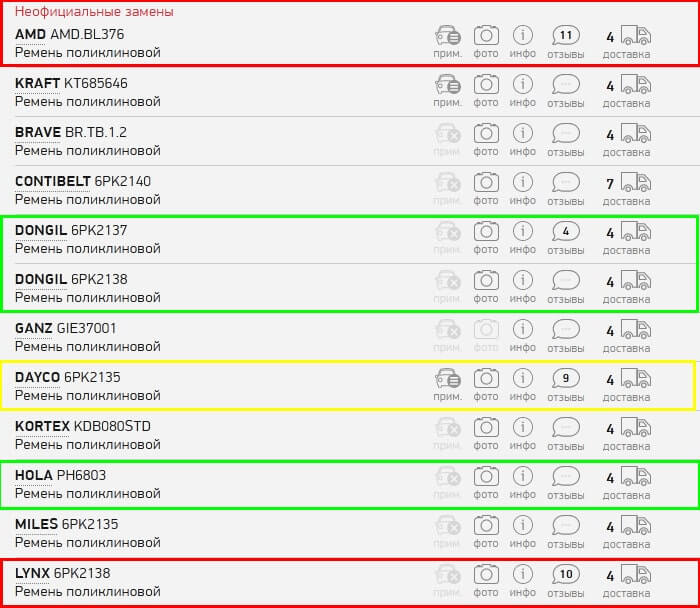Image resolution: width=700 pixels, height=608 pixels.
Task: Show 9 reviews for DAYCO 6PK2135
Action: click(x=566, y=379)
